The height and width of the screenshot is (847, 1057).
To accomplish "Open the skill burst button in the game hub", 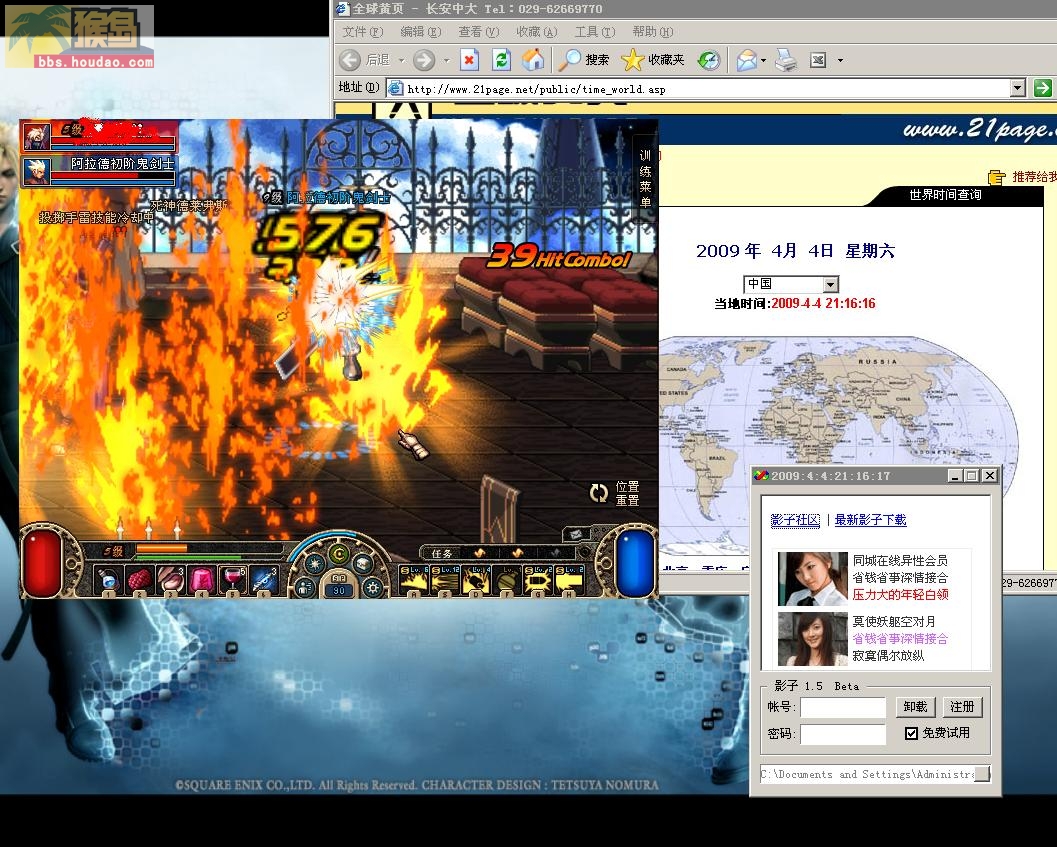I will [315, 563].
